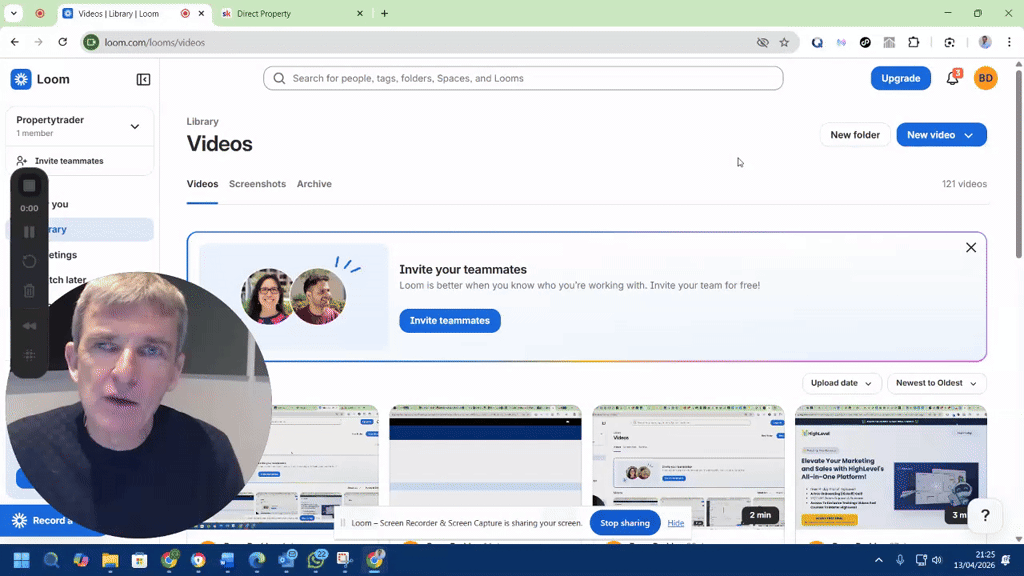Image resolution: width=1024 pixels, height=576 pixels.
Task: Click Invite teammates in the sidebar
Action: point(69,161)
